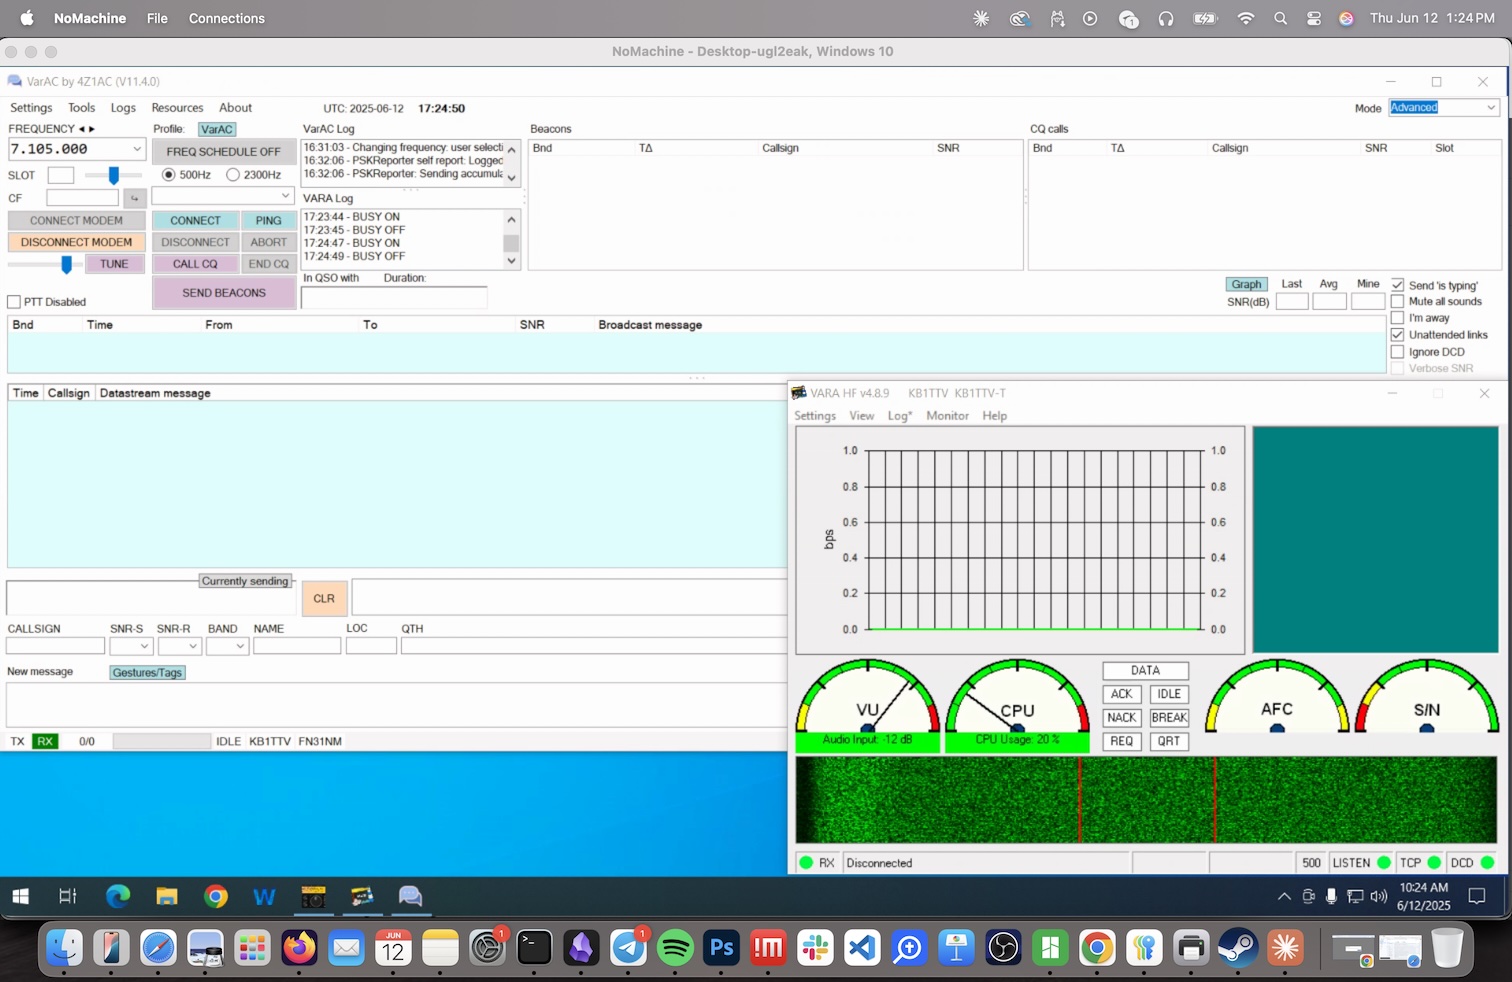The image size is (1512, 982).
Task: Open the VarAC Settings menu
Action: click(x=31, y=108)
